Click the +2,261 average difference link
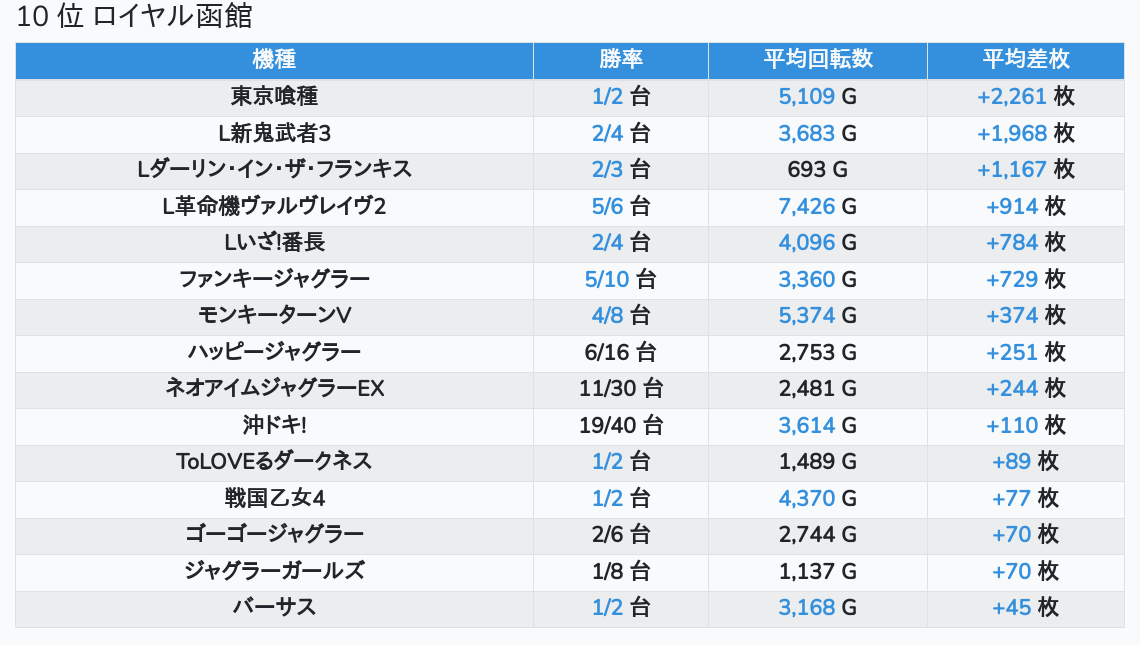Viewport: 1140px width, 645px height. [1012, 97]
